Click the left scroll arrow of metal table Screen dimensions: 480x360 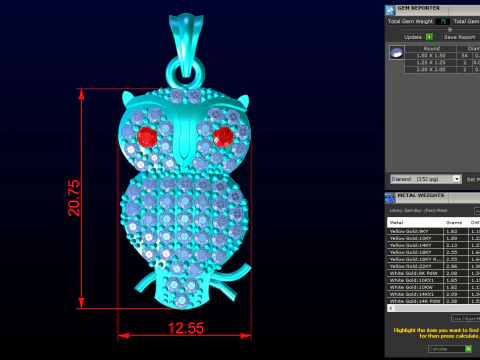tap(391, 308)
